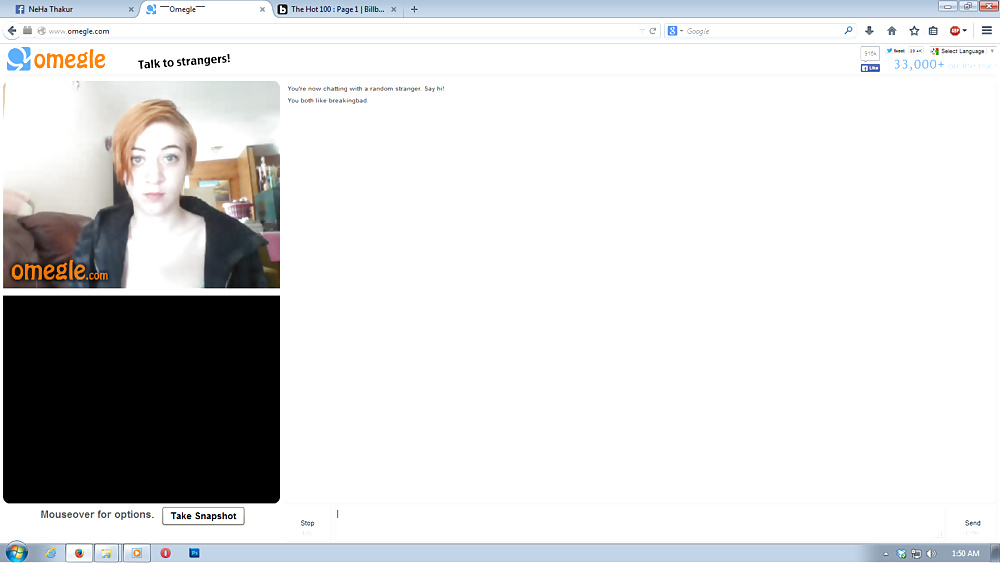Open Internet Explorer from the taskbar
1000x563 pixels.
click(50, 553)
